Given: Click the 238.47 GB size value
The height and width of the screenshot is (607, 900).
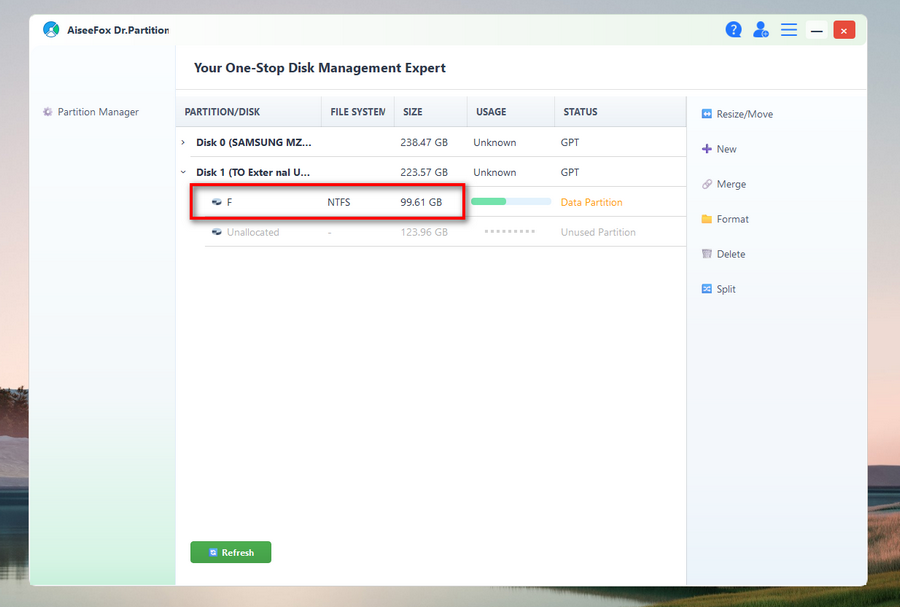Looking at the screenshot, I should click(424, 142).
